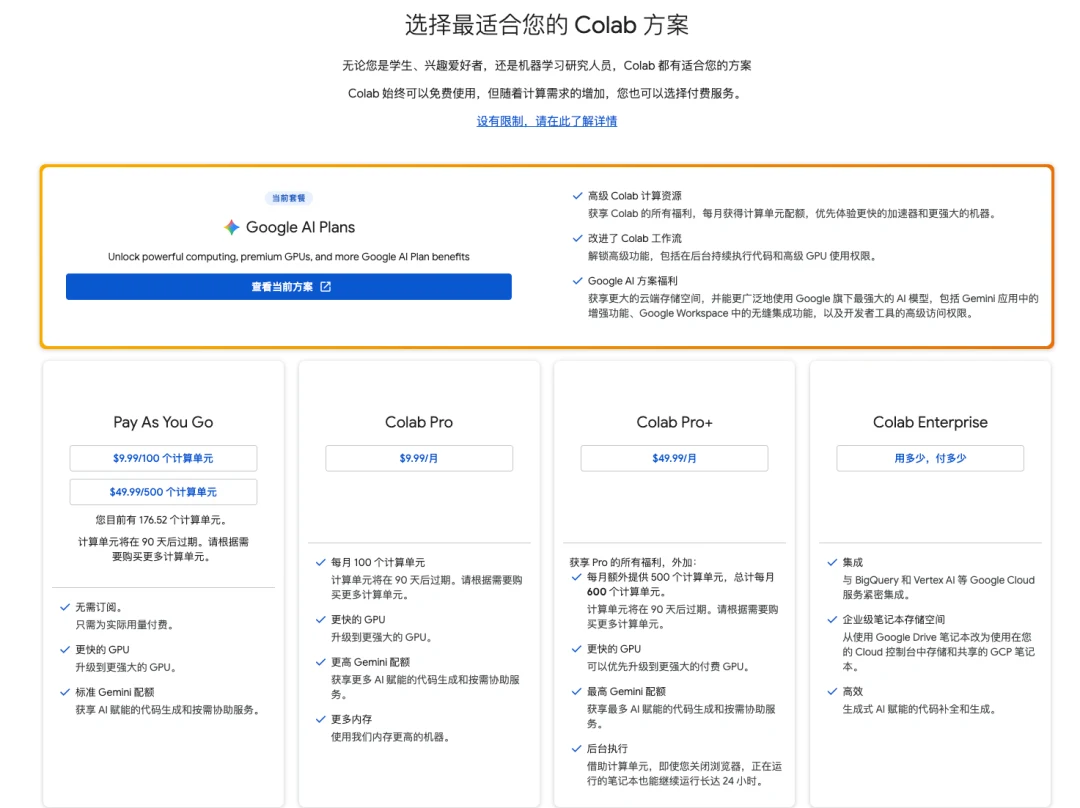This screenshot has width=1080, height=808.
Task: Open the blue restrictions details link
Action: click(x=546, y=121)
